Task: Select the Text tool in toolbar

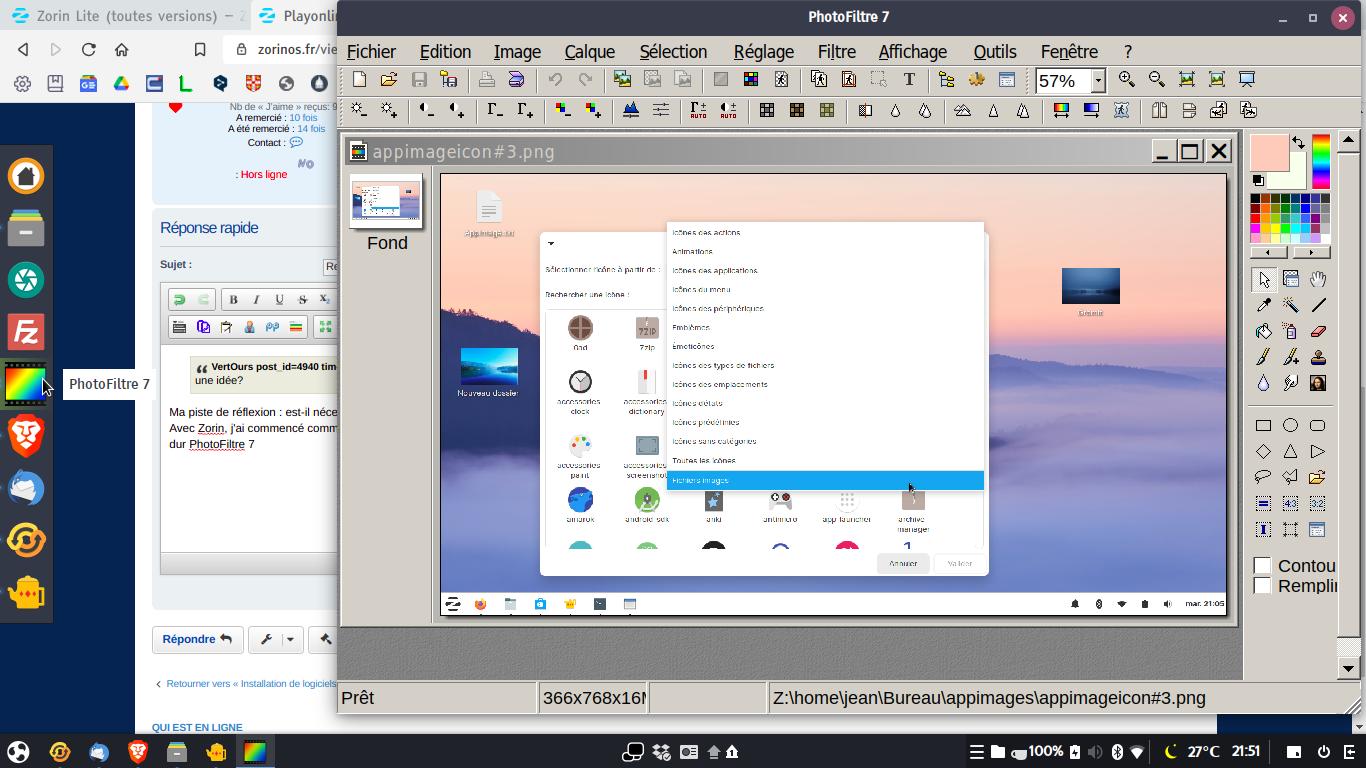Action: tap(909, 80)
